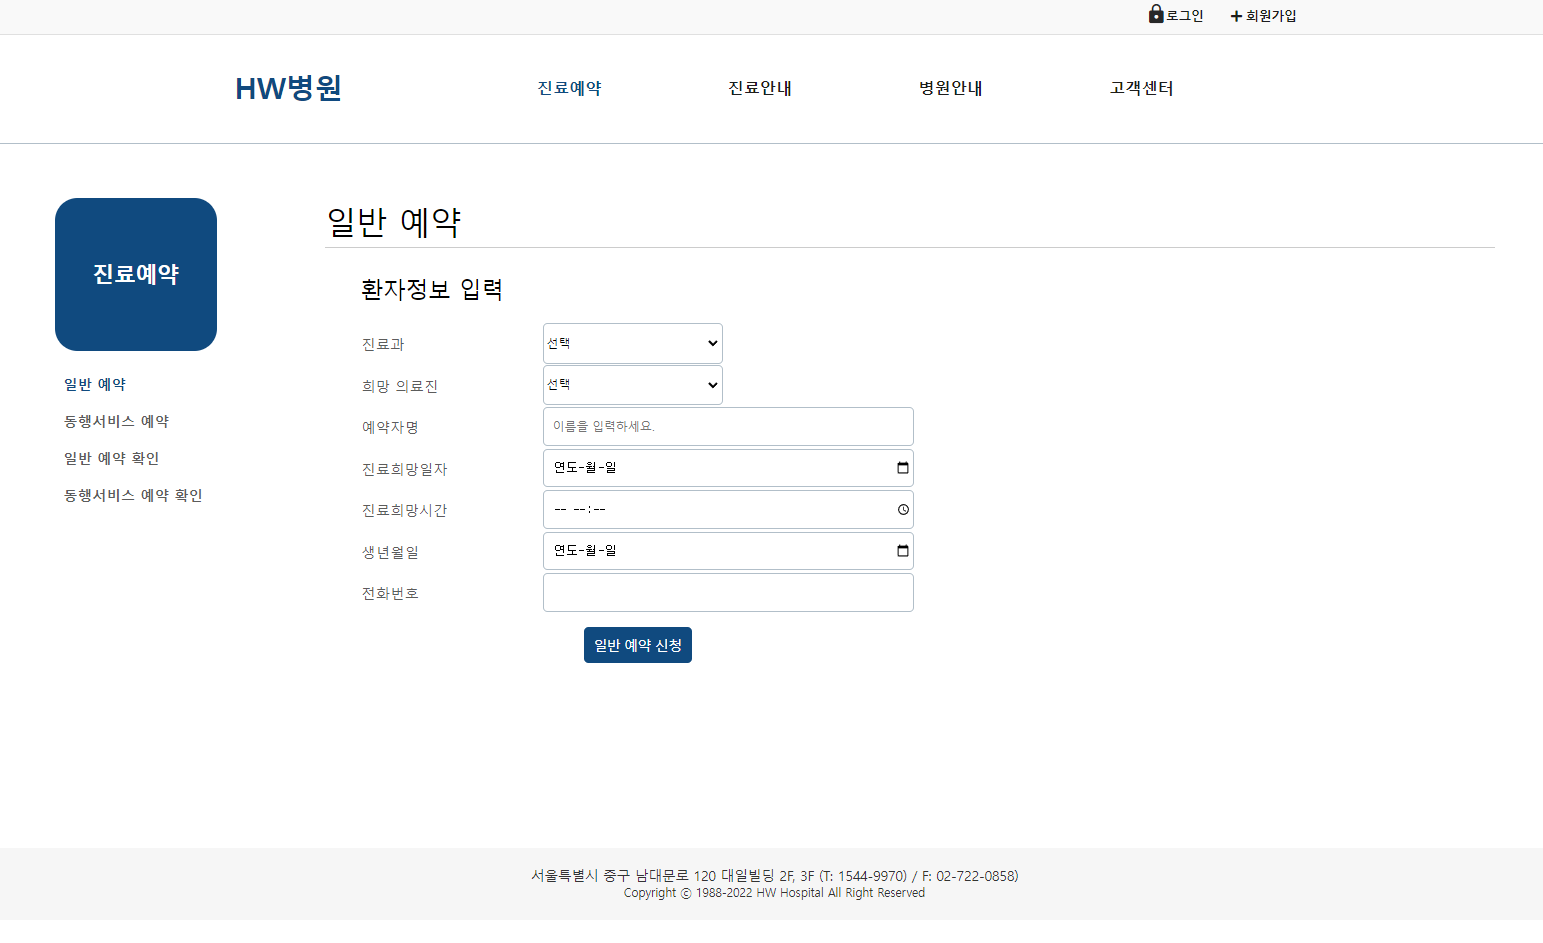
Task: Open the calendar picker for 진료희망일자
Action: [x=901, y=467]
